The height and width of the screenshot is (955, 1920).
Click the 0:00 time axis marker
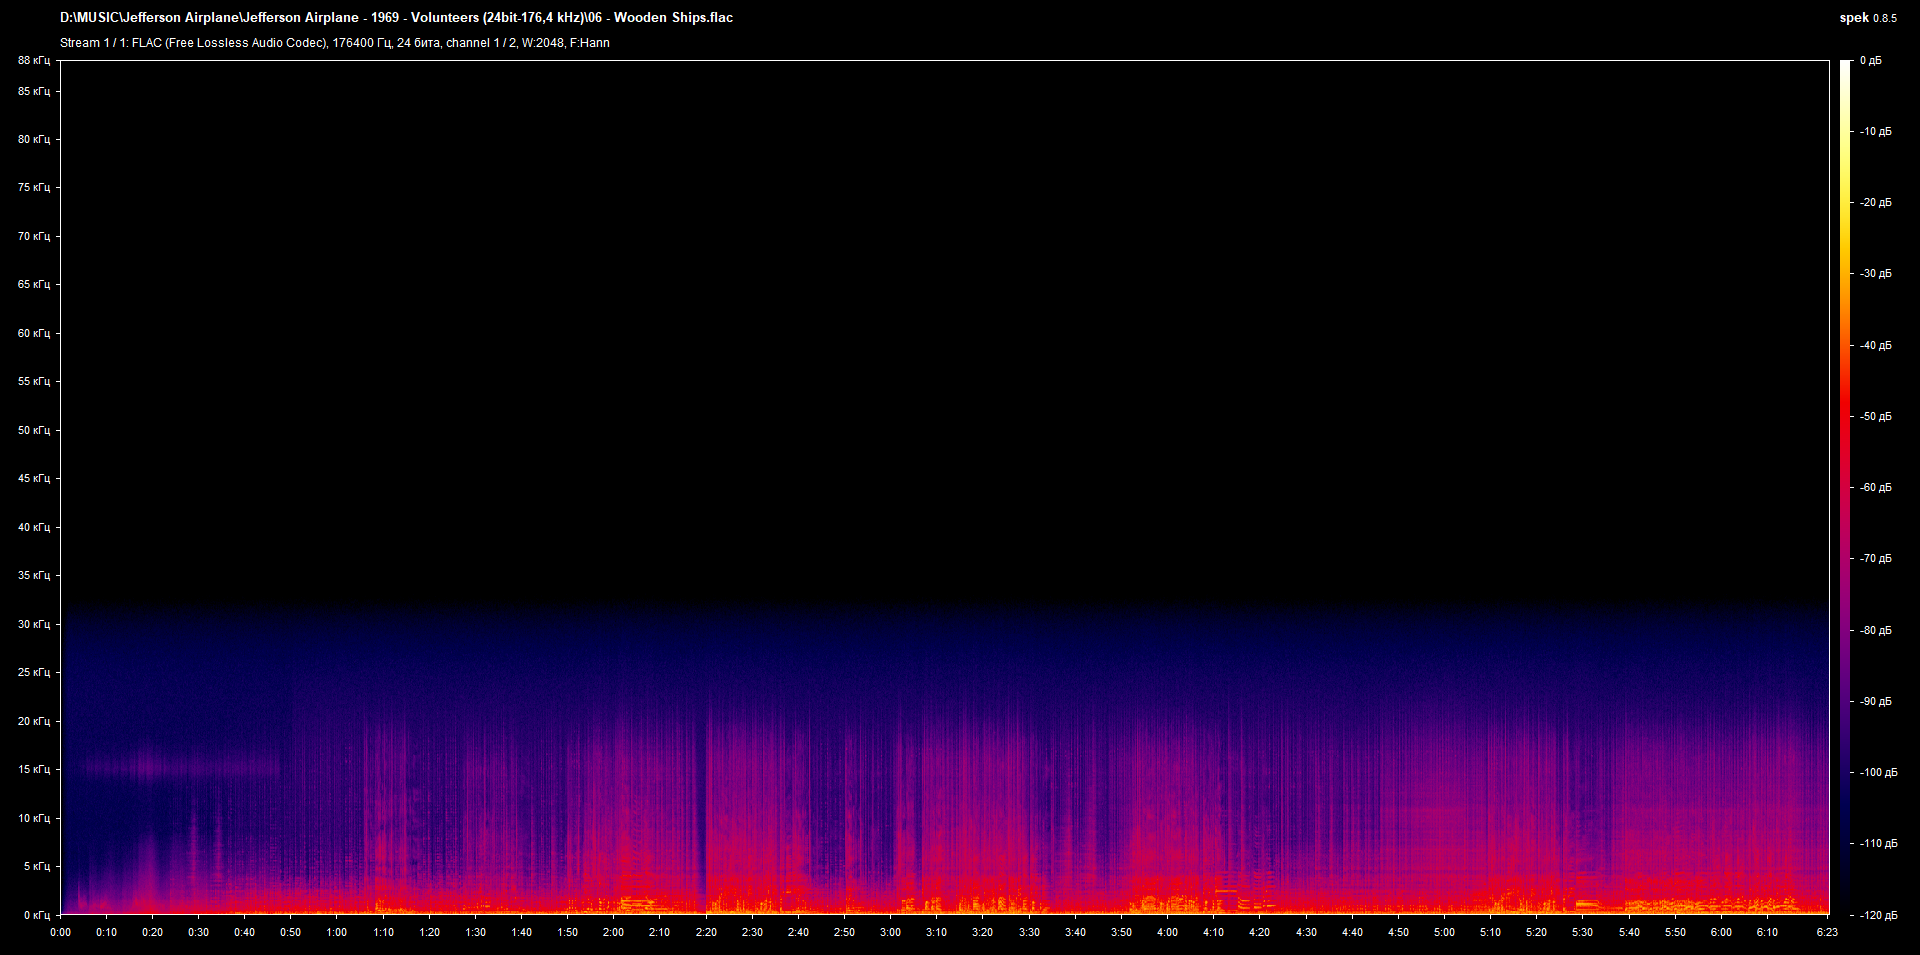point(60,932)
